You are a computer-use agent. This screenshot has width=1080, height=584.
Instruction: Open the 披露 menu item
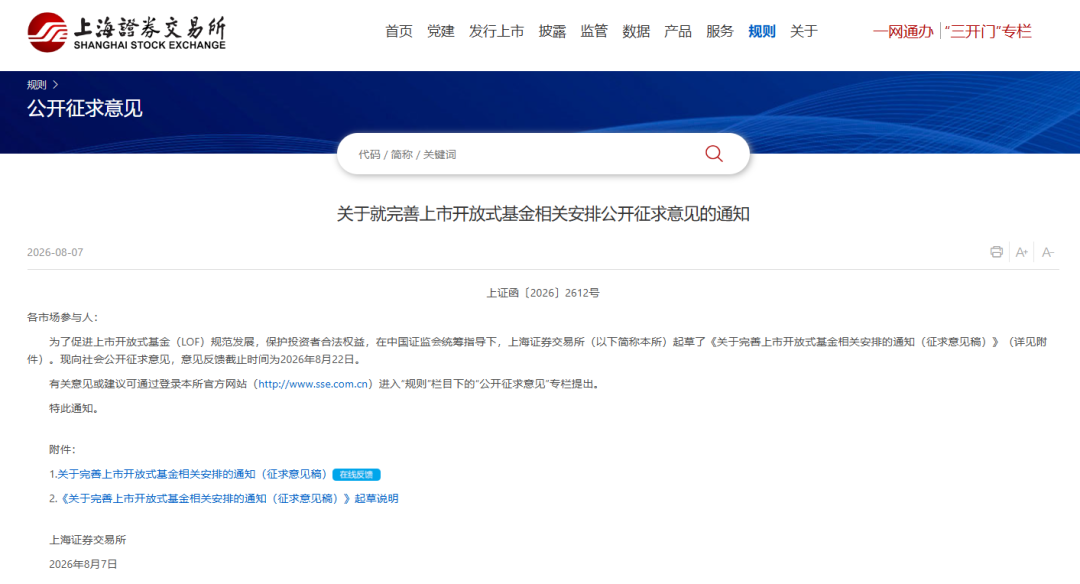coord(552,32)
